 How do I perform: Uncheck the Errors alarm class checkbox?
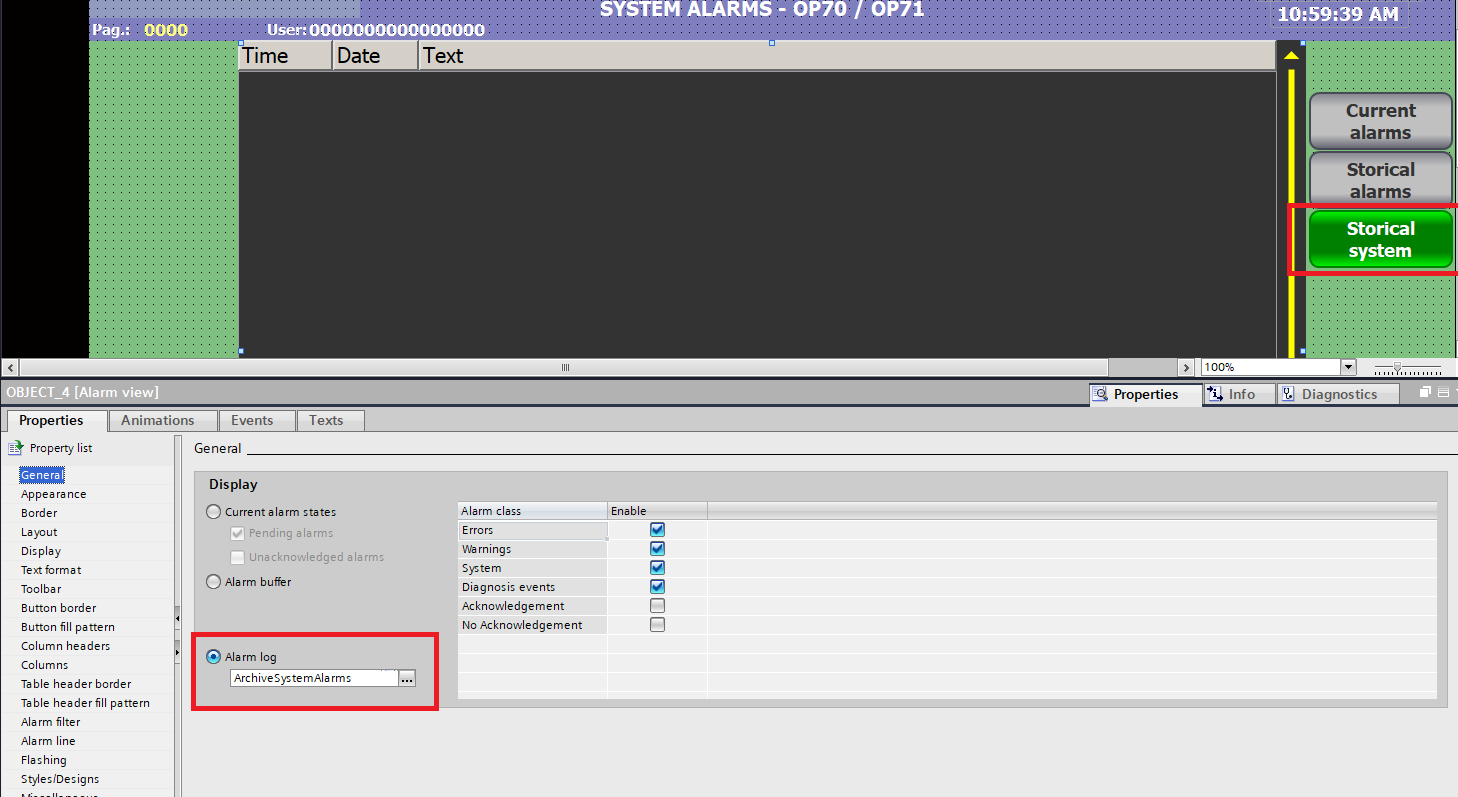click(x=657, y=530)
